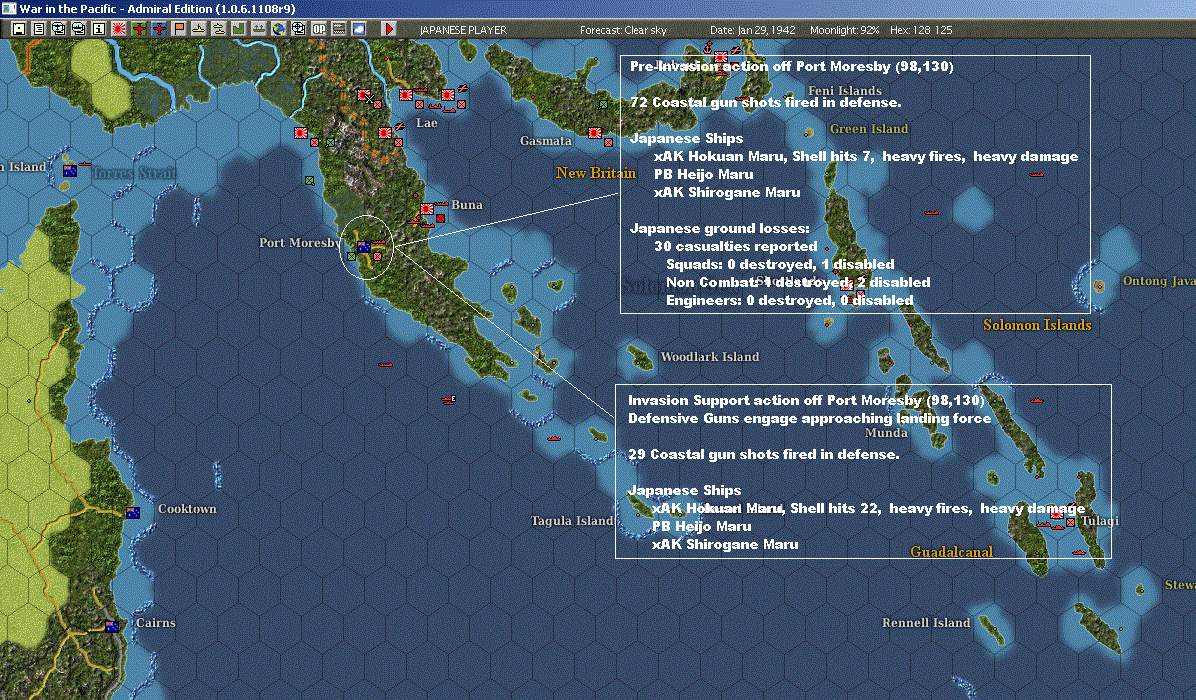Click the Guadalcanal label
This screenshot has height=700, width=1196.
point(951,551)
